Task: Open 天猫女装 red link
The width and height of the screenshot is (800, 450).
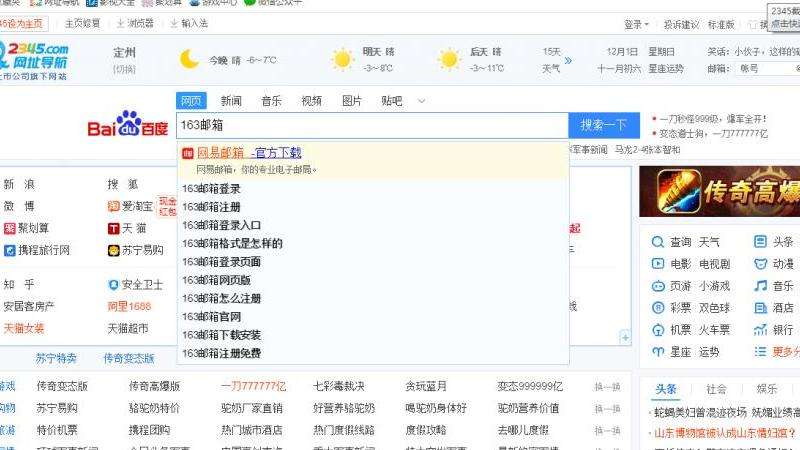Action: [24, 329]
